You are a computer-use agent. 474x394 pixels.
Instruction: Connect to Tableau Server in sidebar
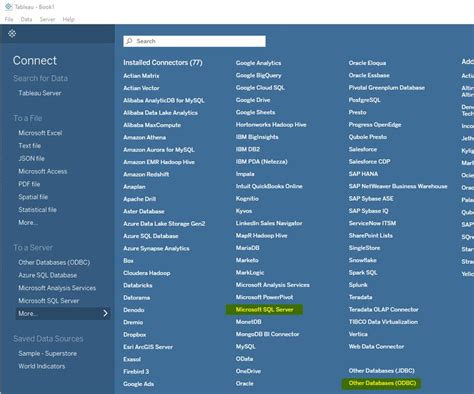pos(40,93)
